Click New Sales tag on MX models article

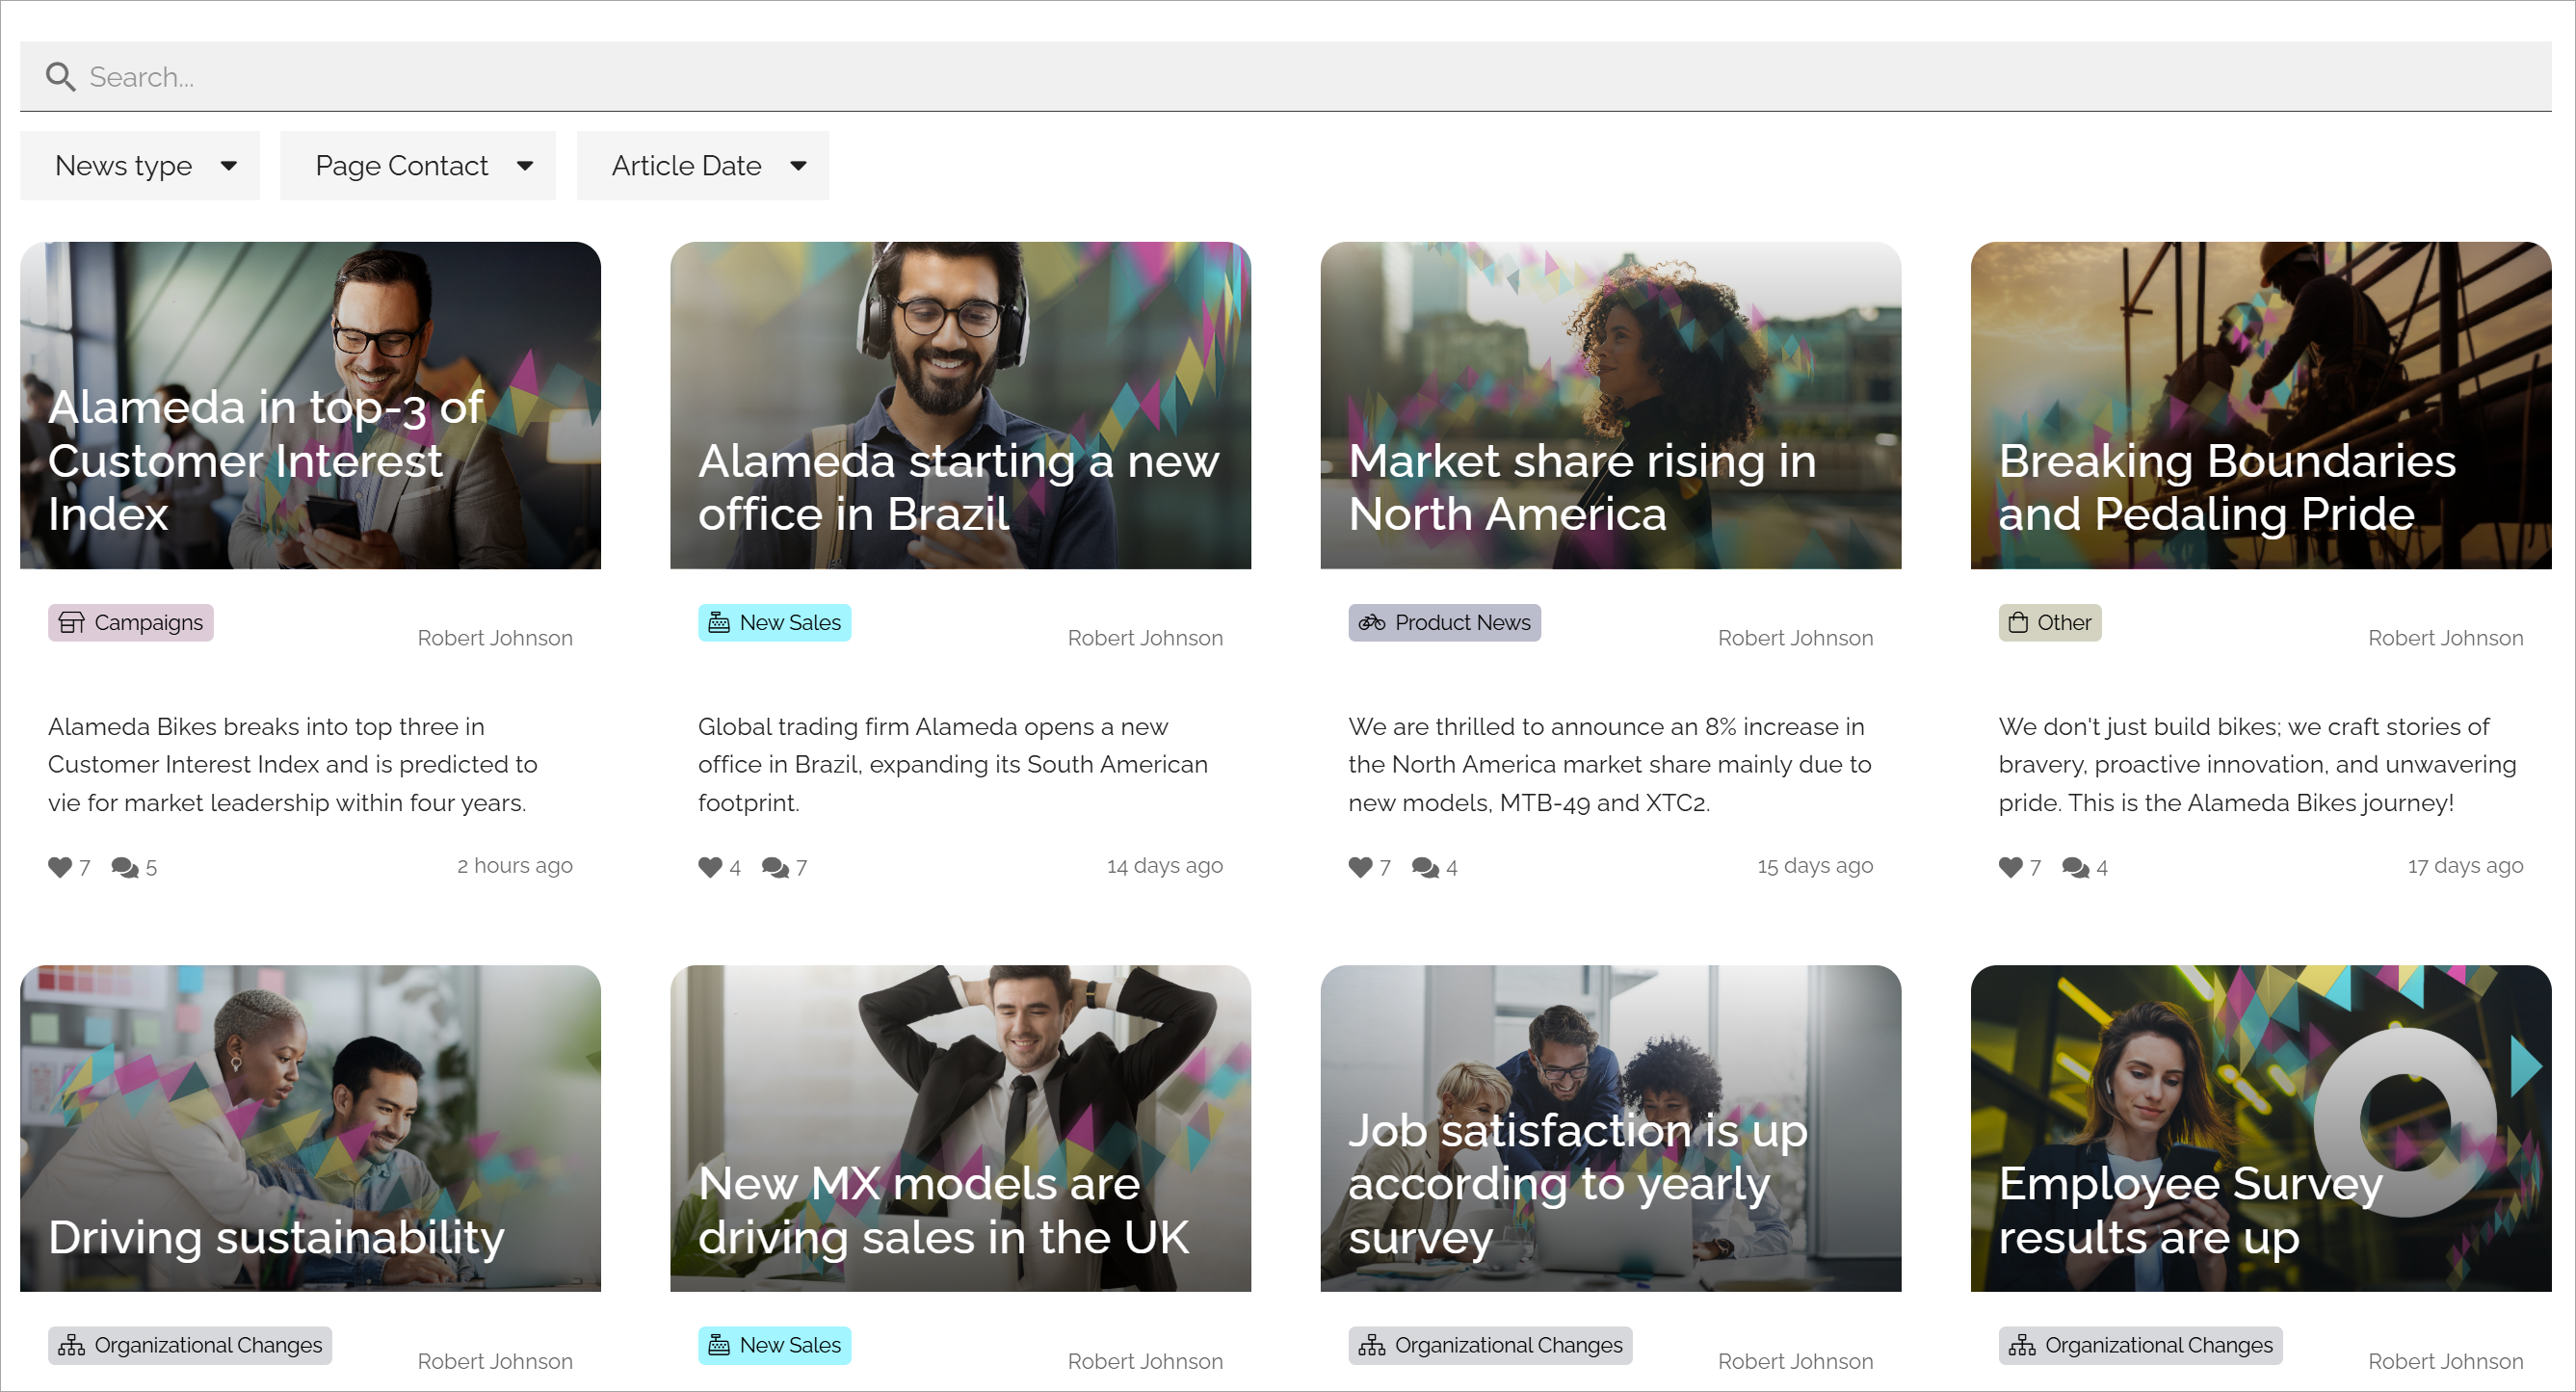pyautogui.click(x=774, y=1346)
